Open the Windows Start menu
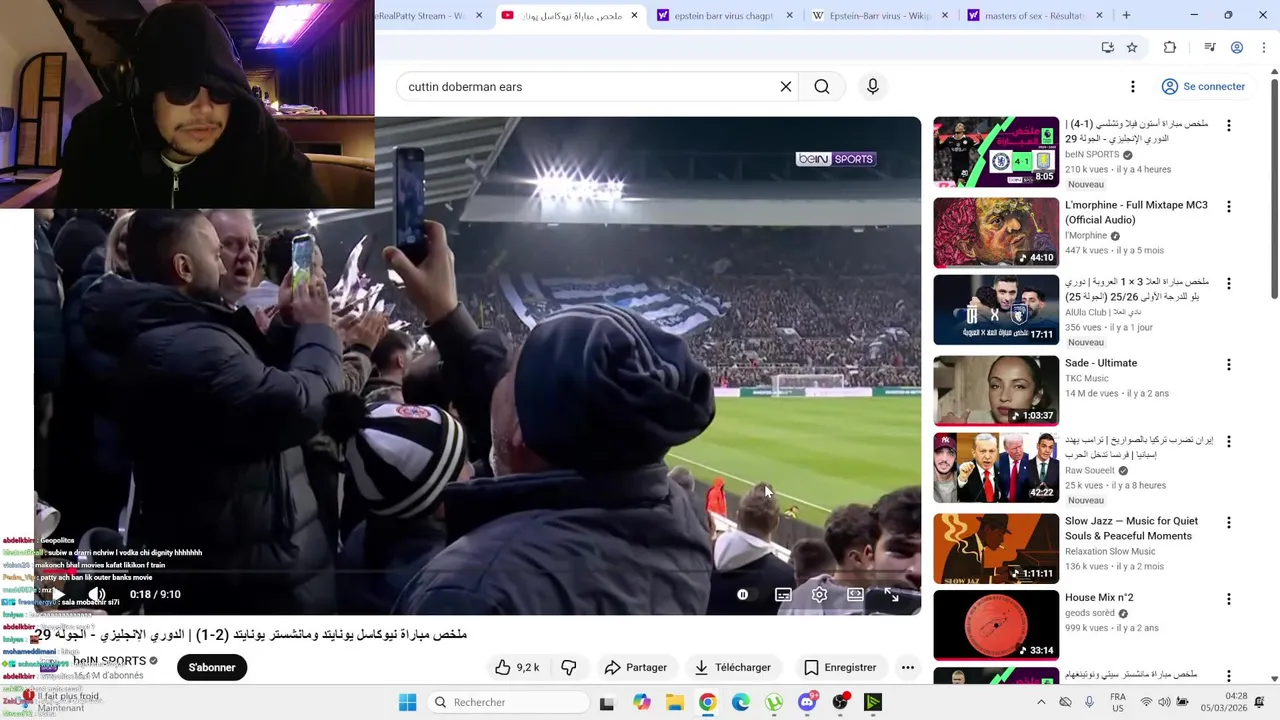This screenshot has height=720, width=1280. click(407, 702)
